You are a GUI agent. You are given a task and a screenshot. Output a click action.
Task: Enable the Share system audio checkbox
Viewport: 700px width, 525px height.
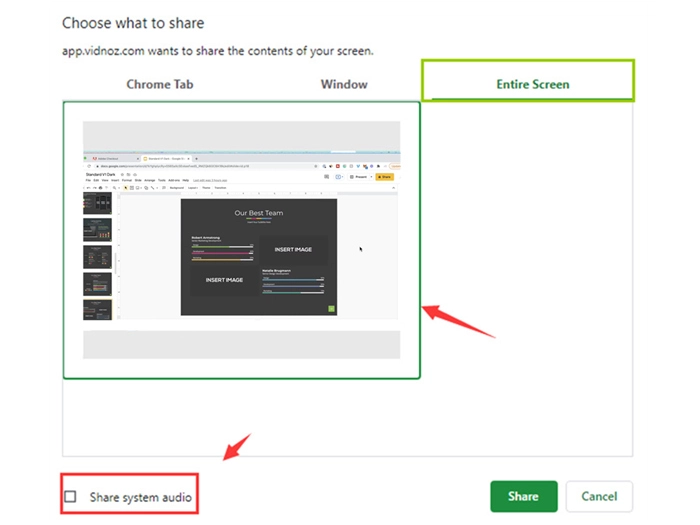tap(70, 497)
